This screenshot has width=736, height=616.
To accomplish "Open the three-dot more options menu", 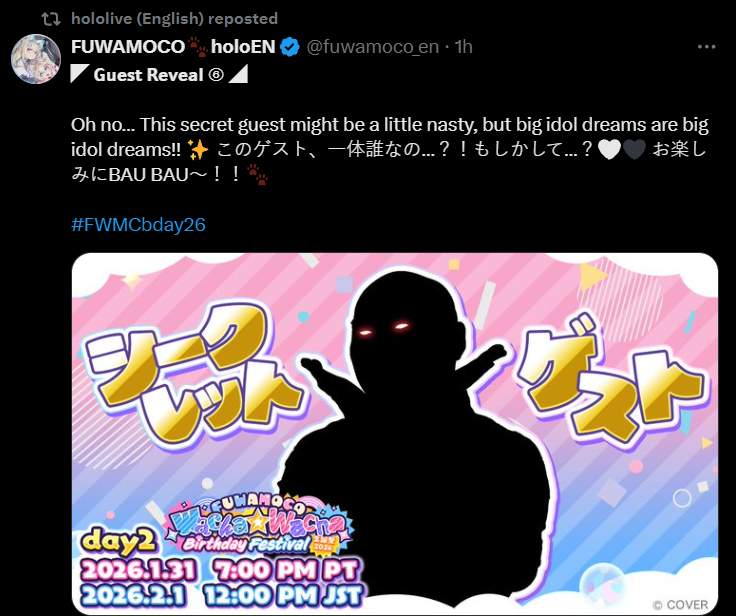I will pos(706,47).
